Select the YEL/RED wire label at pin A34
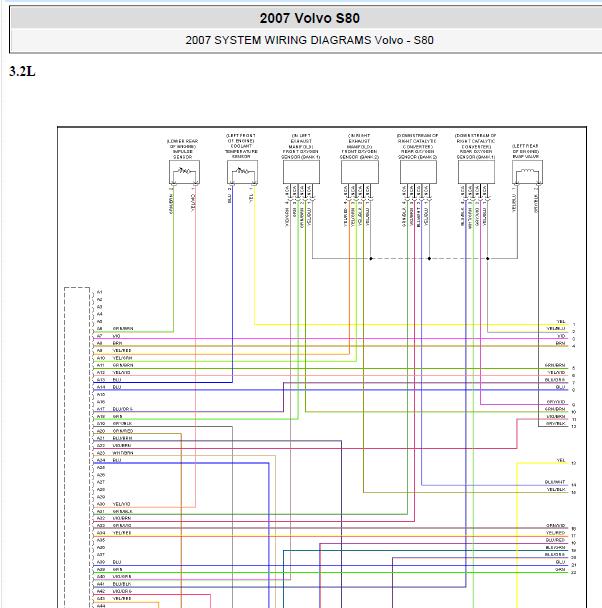The height and width of the screenshot is (608, 602). 122,533
